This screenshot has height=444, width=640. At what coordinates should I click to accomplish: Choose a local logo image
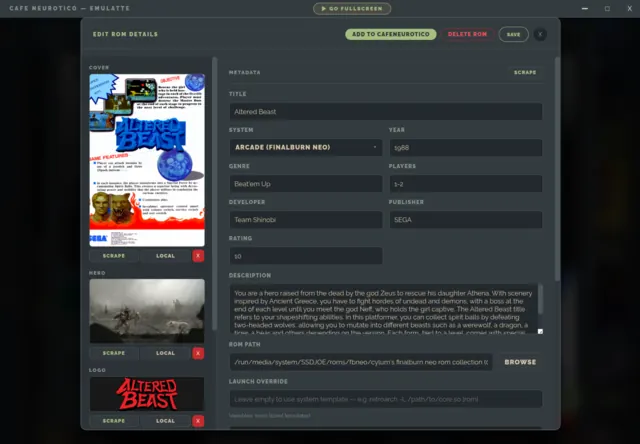pos(165,421)
